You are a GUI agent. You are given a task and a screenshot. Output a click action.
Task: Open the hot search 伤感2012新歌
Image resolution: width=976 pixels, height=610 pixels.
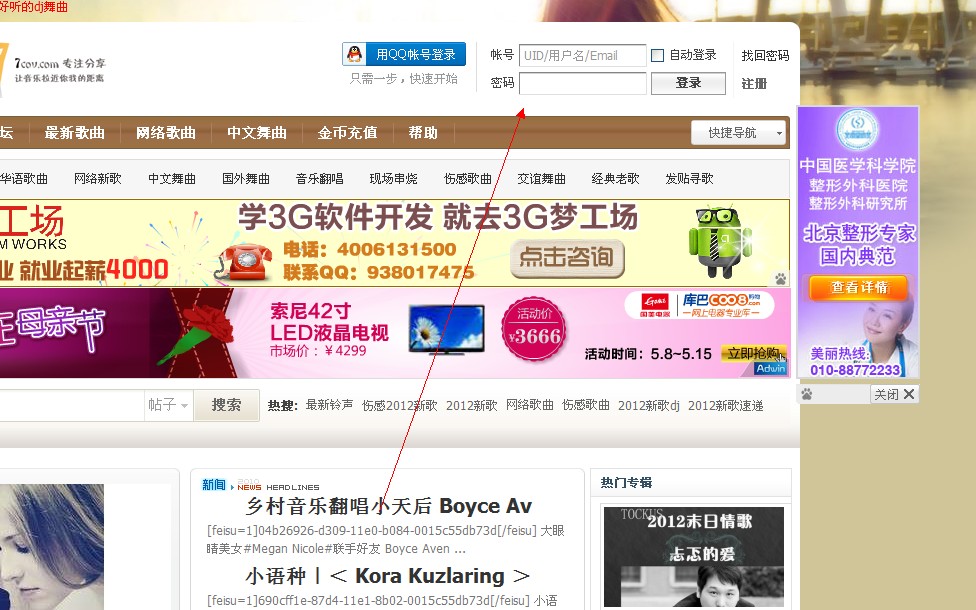pyautogui.click(x=400, y=406)
